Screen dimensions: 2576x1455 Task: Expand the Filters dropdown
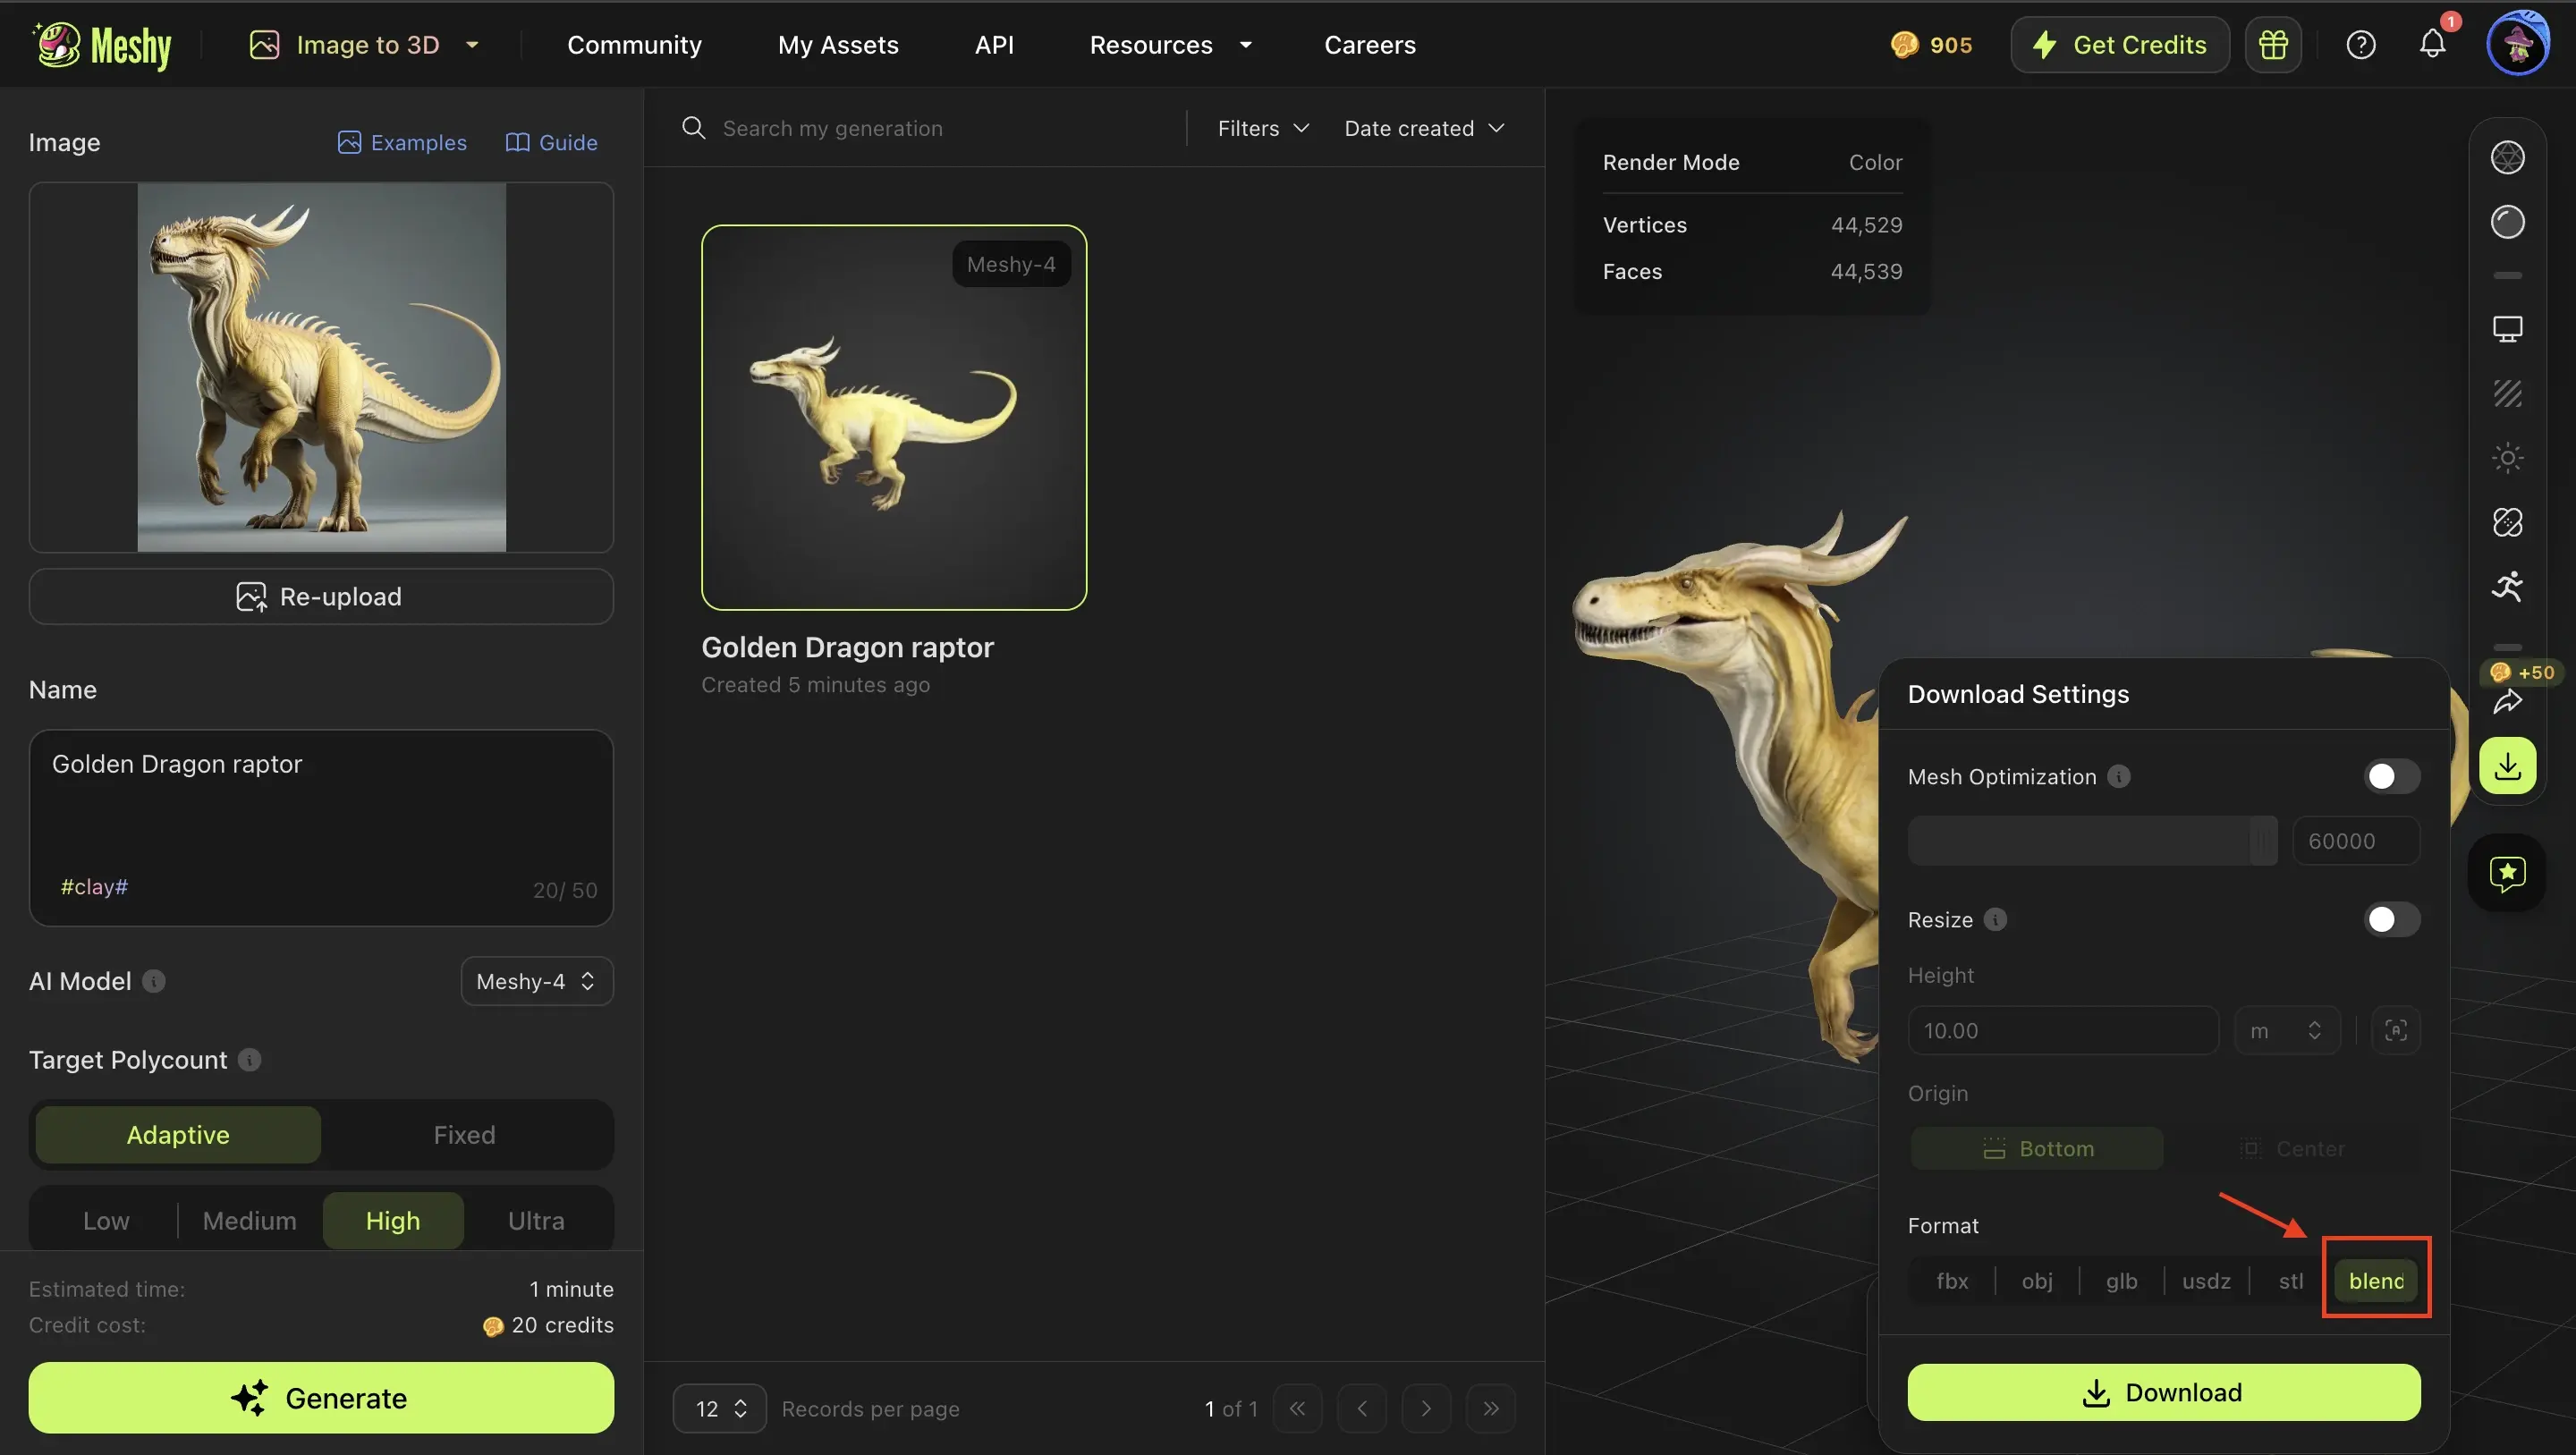point(1262,128)
